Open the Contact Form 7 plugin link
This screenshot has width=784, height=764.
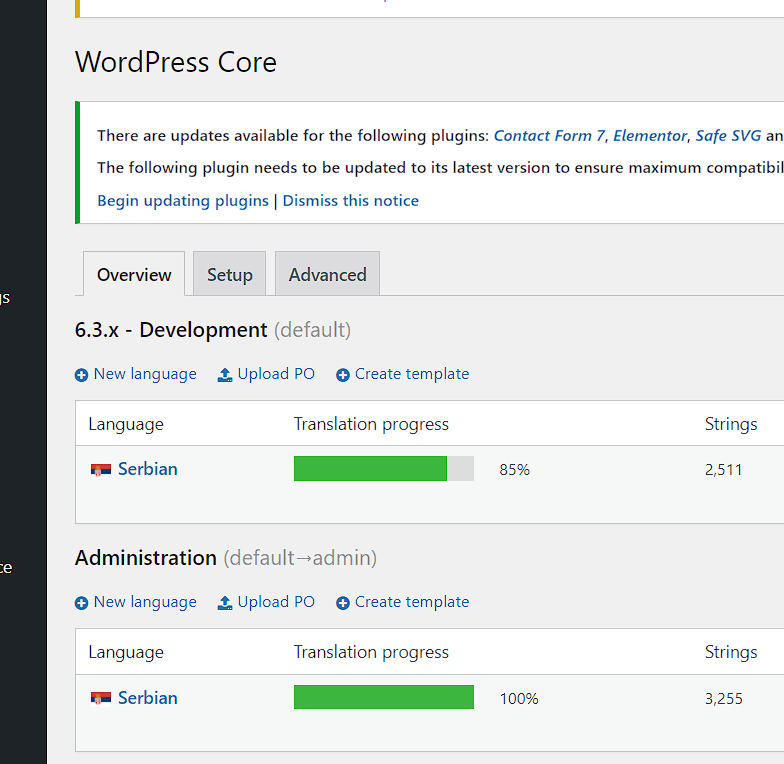(550, 136)
